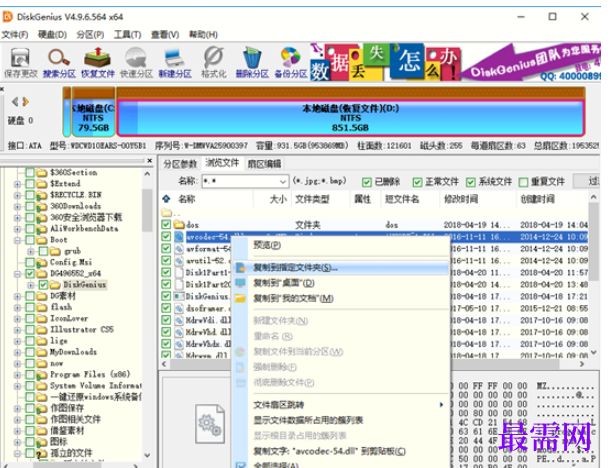Click the avformat-54 file icon
This screenshot has width=610, height=468.
click(179, 248)
